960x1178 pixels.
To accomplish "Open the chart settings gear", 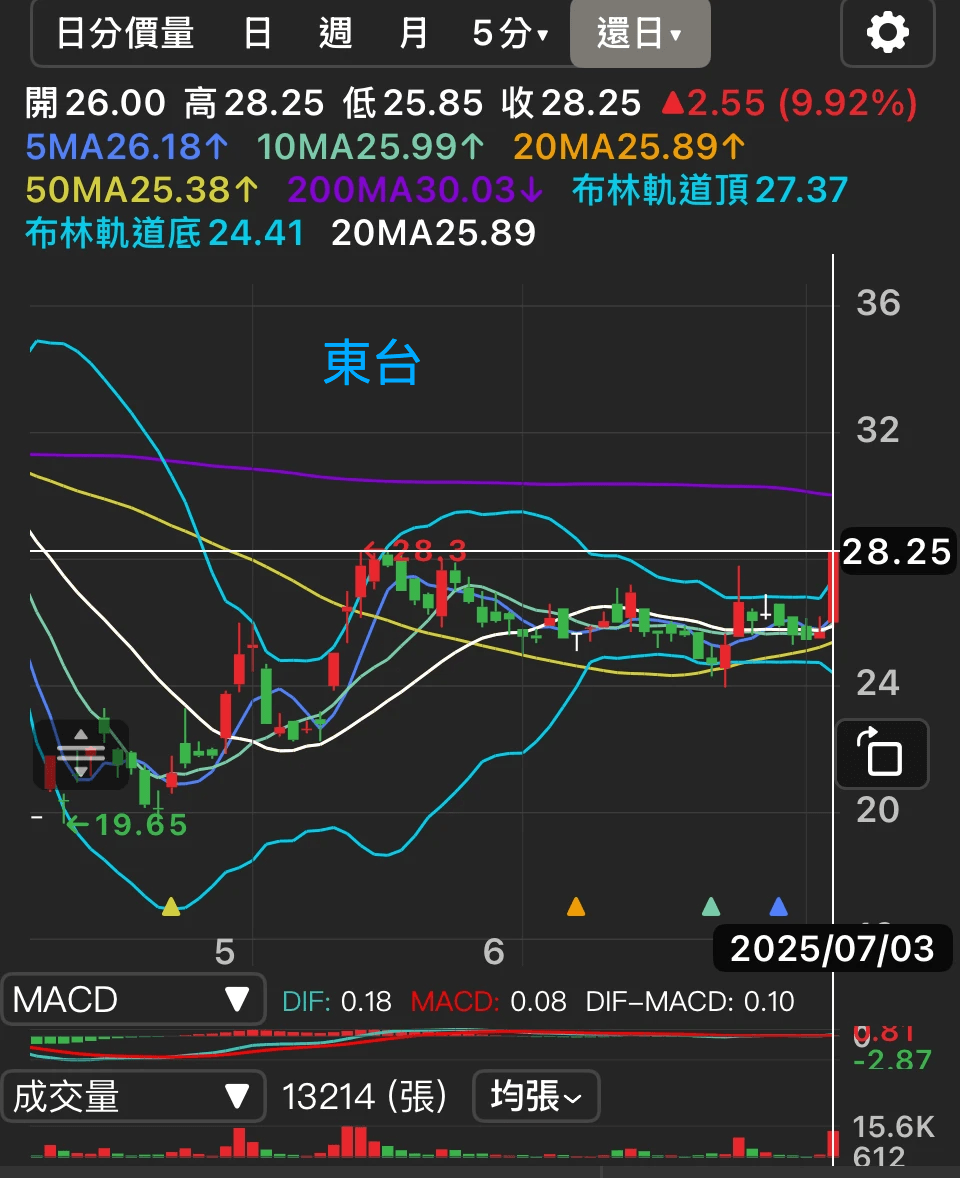I will [x=887, y=33].
